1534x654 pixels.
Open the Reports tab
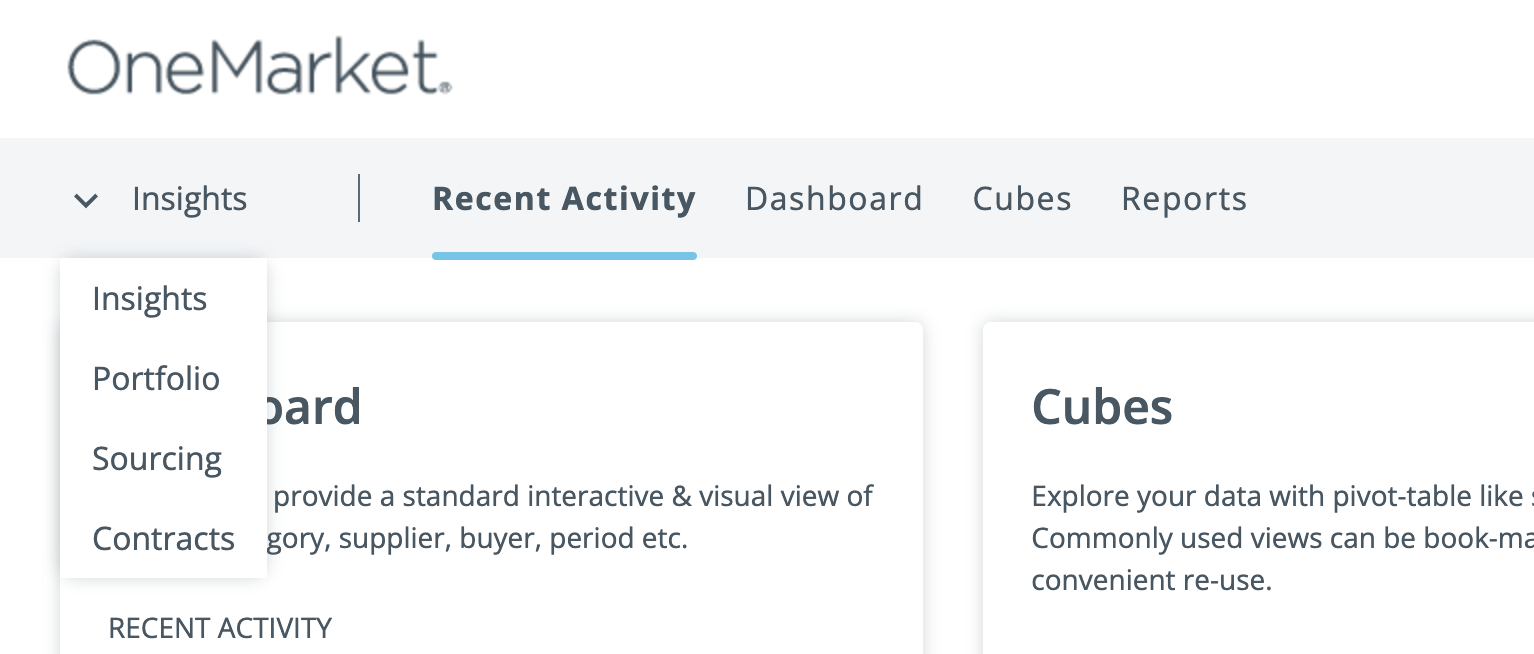pyautogui.click(x=1184, y=198)
